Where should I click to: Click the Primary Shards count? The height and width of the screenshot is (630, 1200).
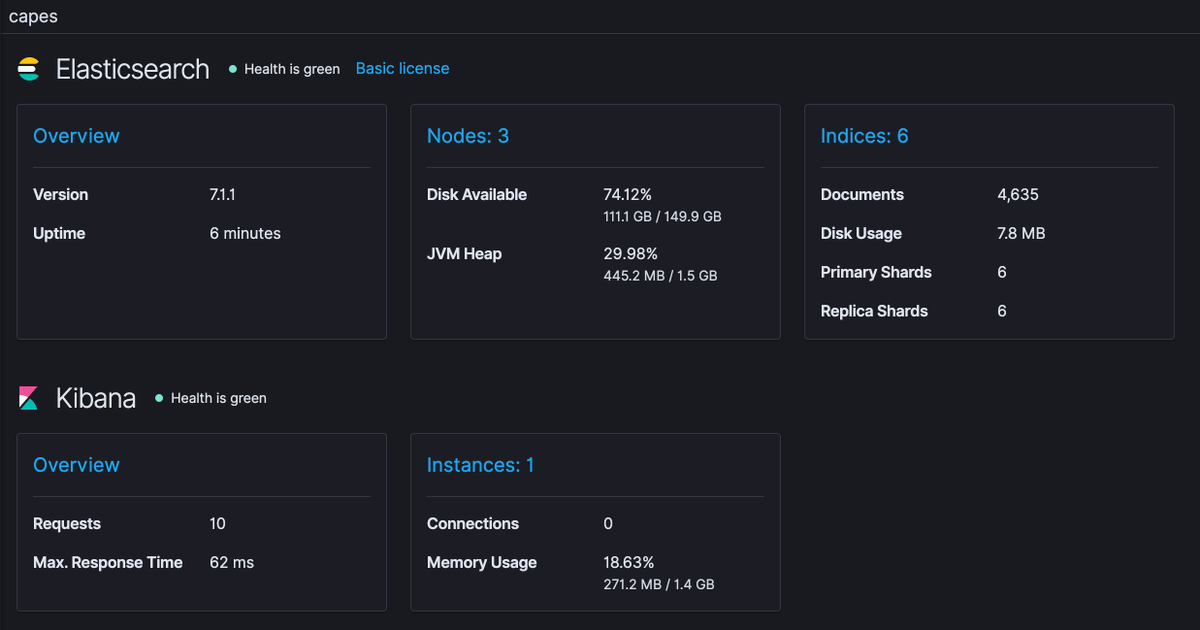[x=1001, y=272]
